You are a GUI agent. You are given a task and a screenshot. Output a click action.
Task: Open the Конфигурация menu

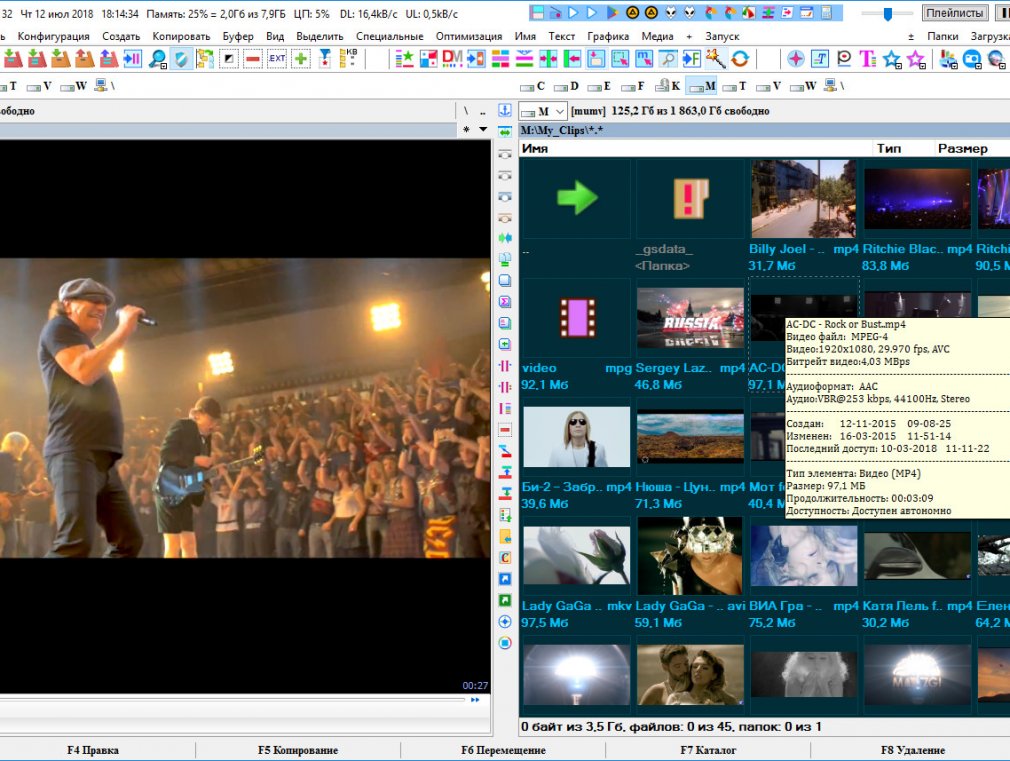pyautogui.click(x=53, y=37)
